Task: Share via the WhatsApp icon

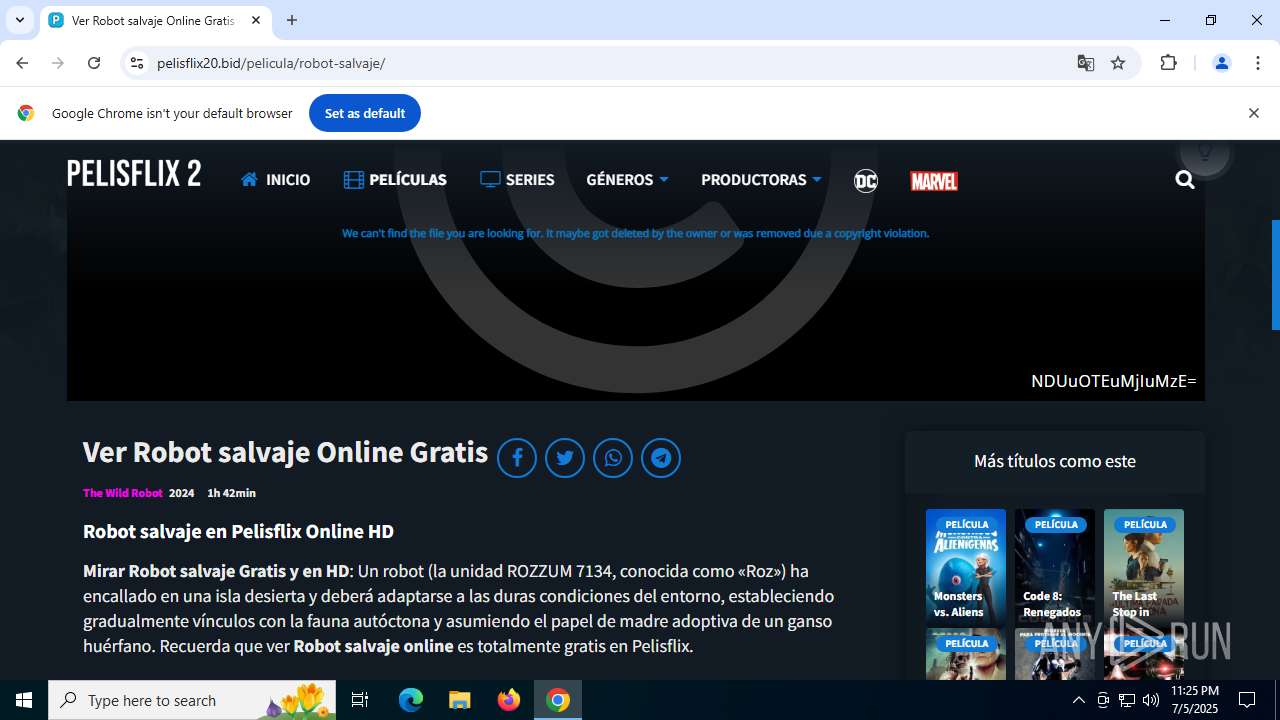Action: pos(613,458)
